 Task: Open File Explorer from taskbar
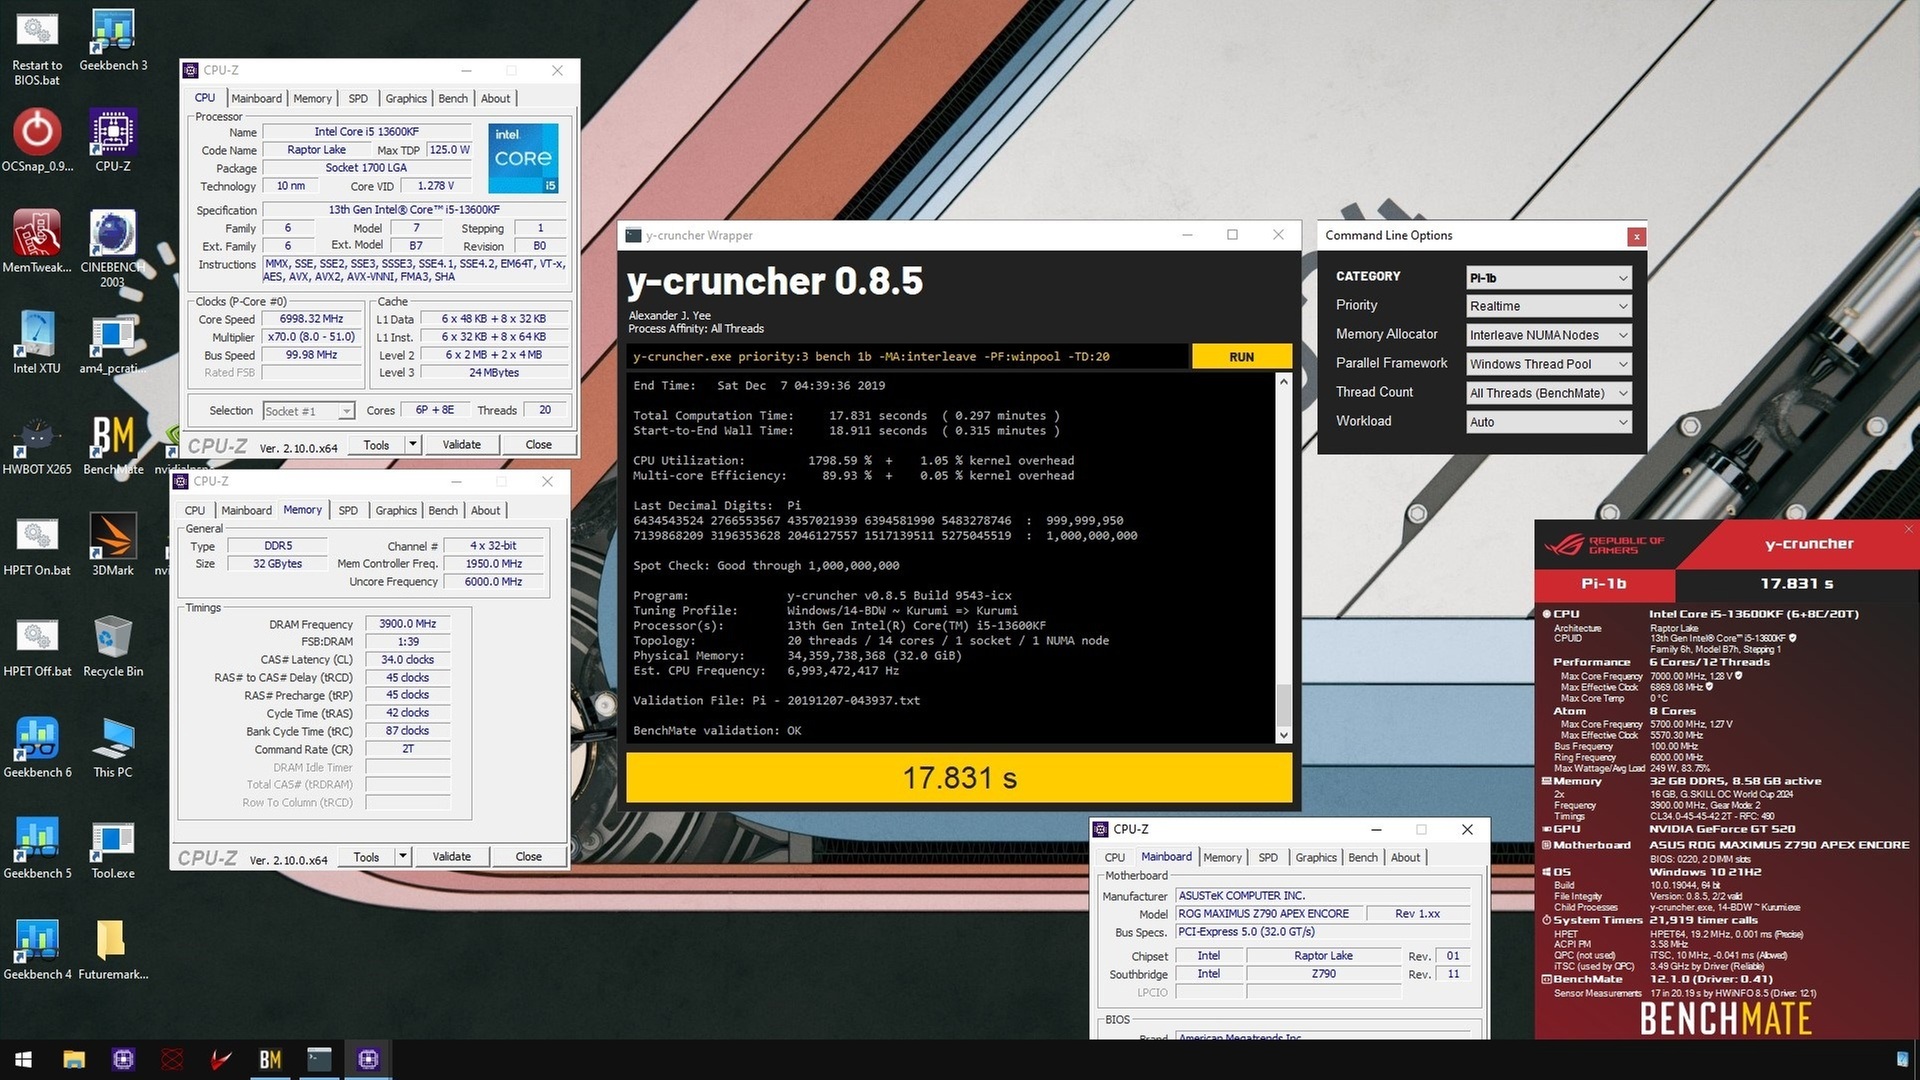74,1059
